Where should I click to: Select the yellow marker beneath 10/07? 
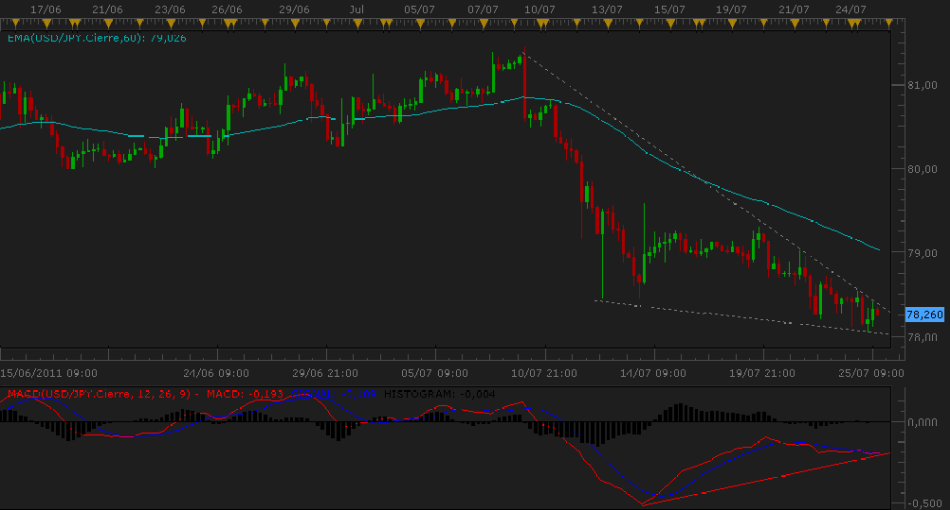point(540,22)
